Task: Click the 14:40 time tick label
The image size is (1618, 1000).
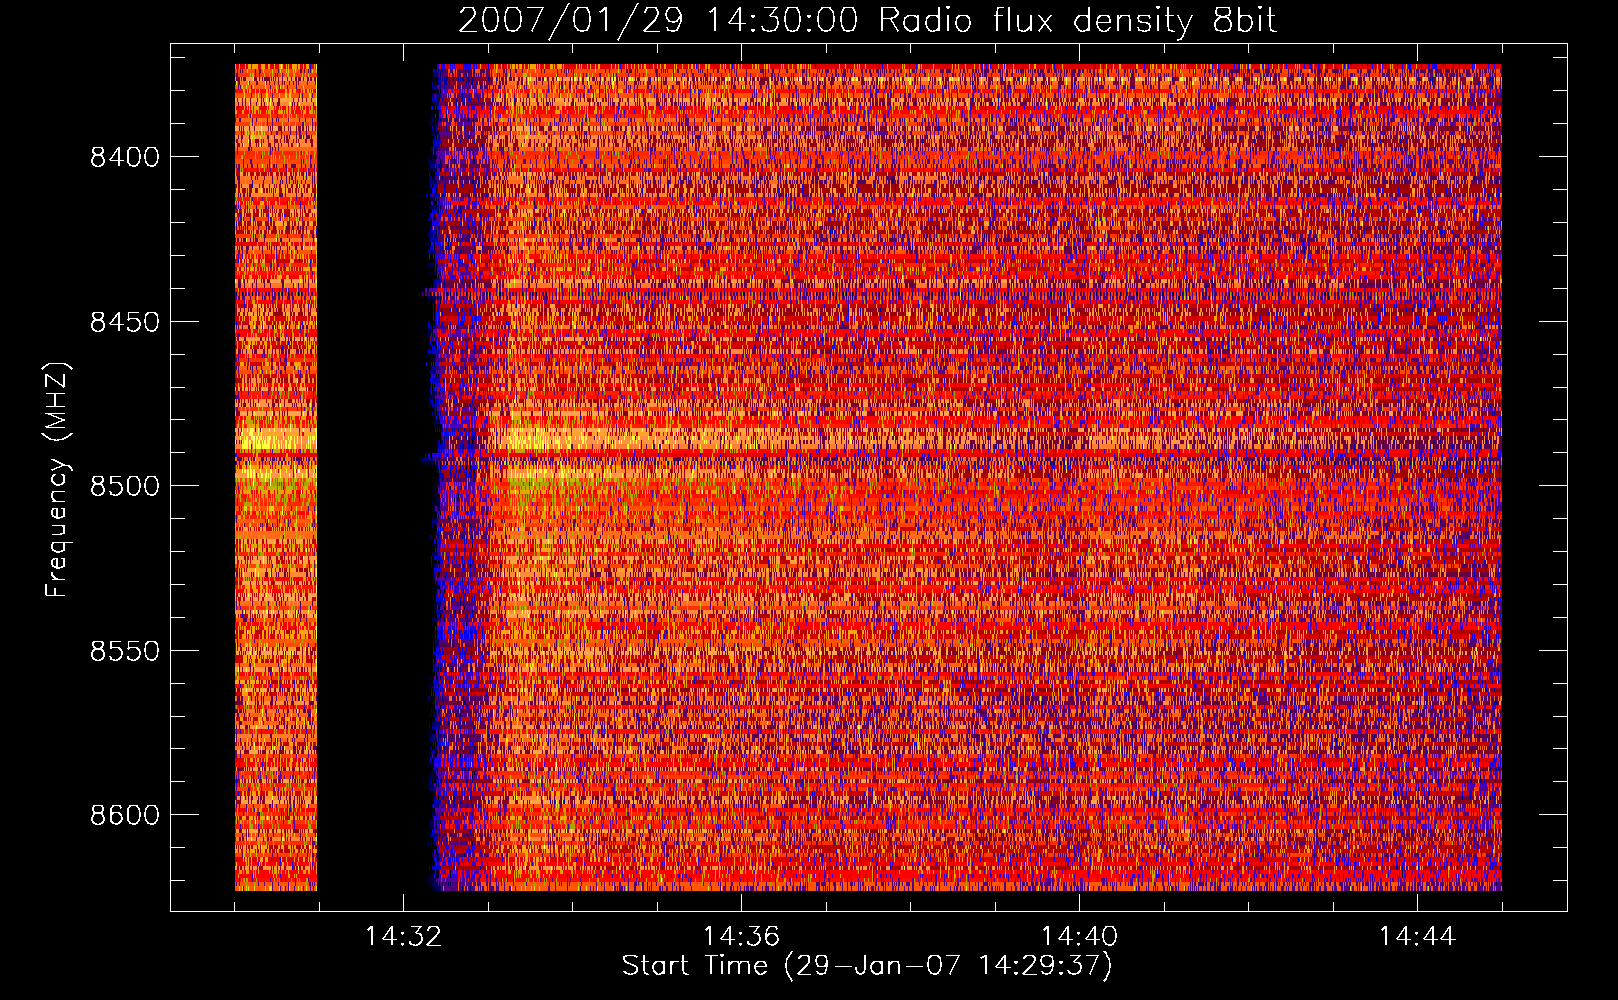Action: point(1079,937)
